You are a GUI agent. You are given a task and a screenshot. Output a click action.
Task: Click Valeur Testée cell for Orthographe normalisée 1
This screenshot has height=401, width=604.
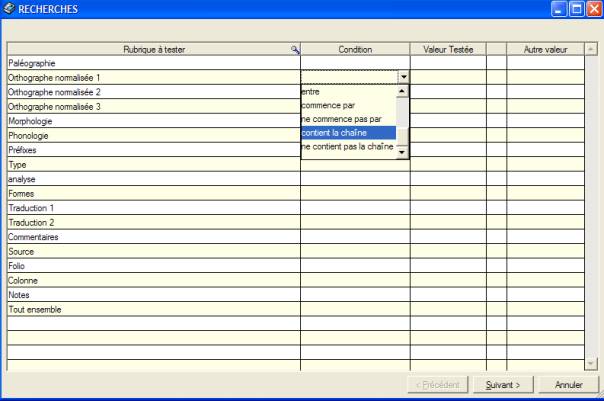pyautogui.click(x=448, y=76)
